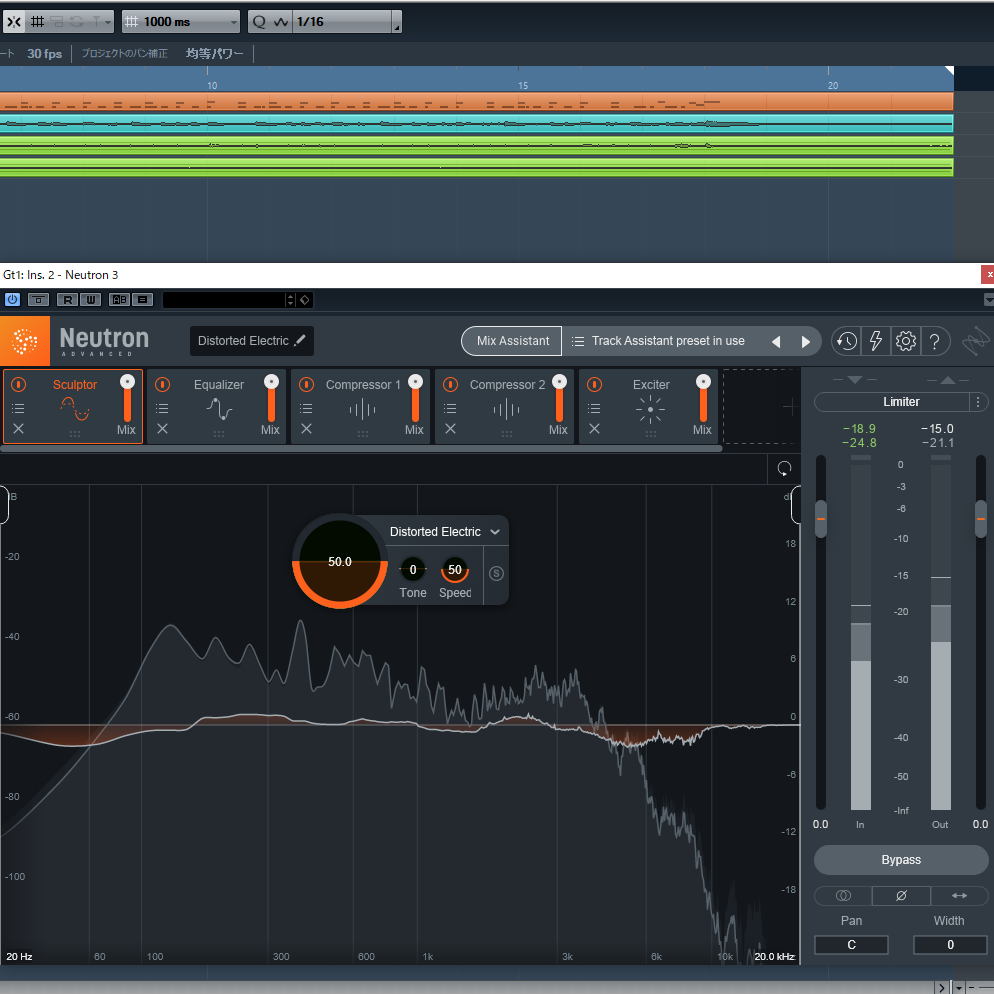Click the Distorted Electric preset name button
Viewport: 994px width, 994px height.
pyautogui.click(x=252, y=341)
